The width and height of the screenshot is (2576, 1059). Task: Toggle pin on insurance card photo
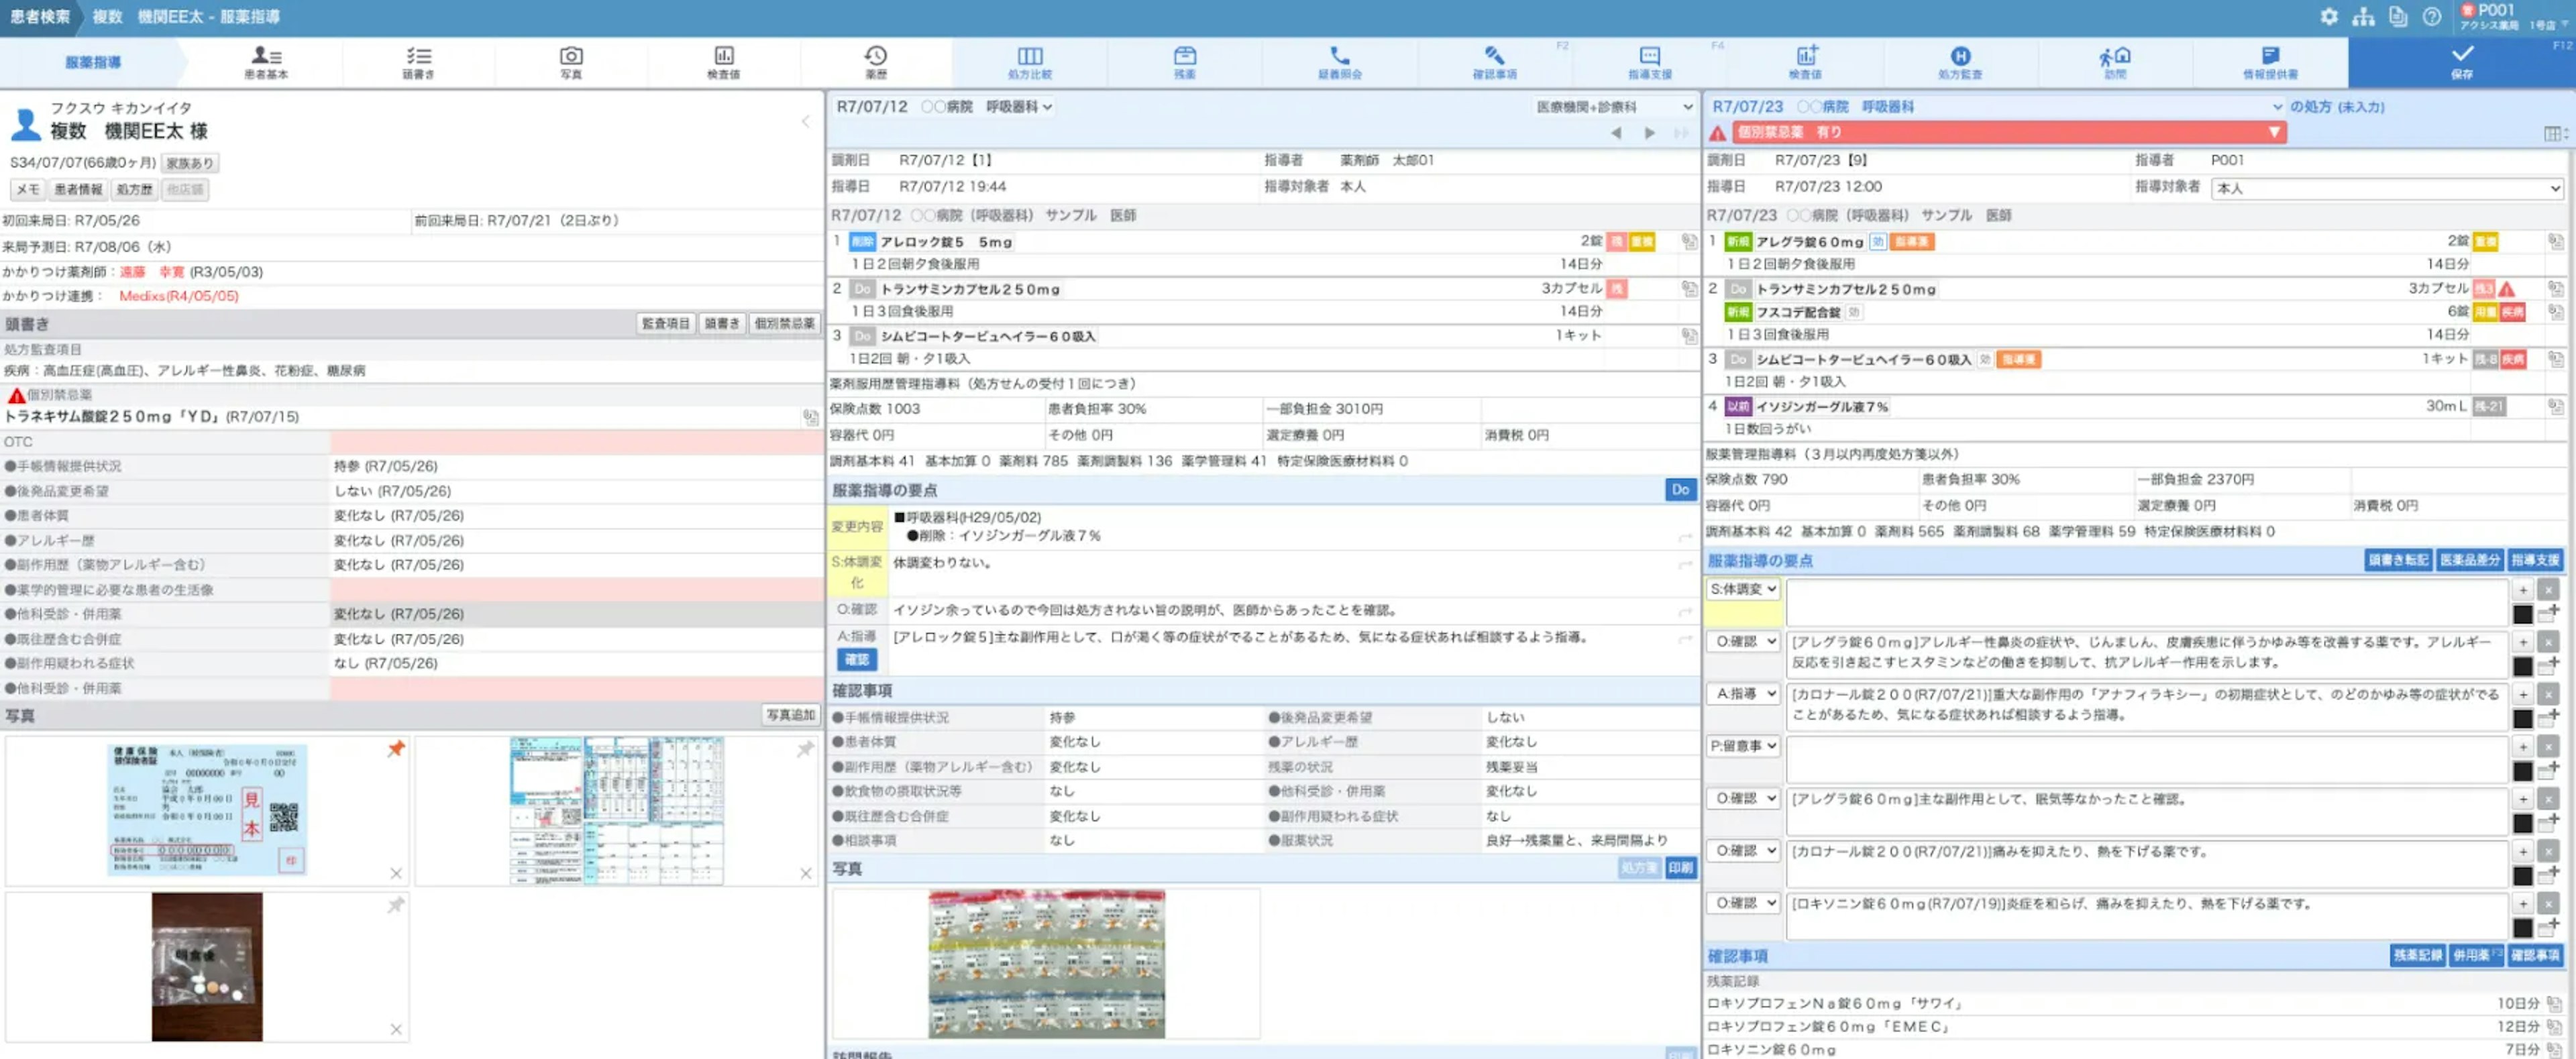click(x=396, y=749)
